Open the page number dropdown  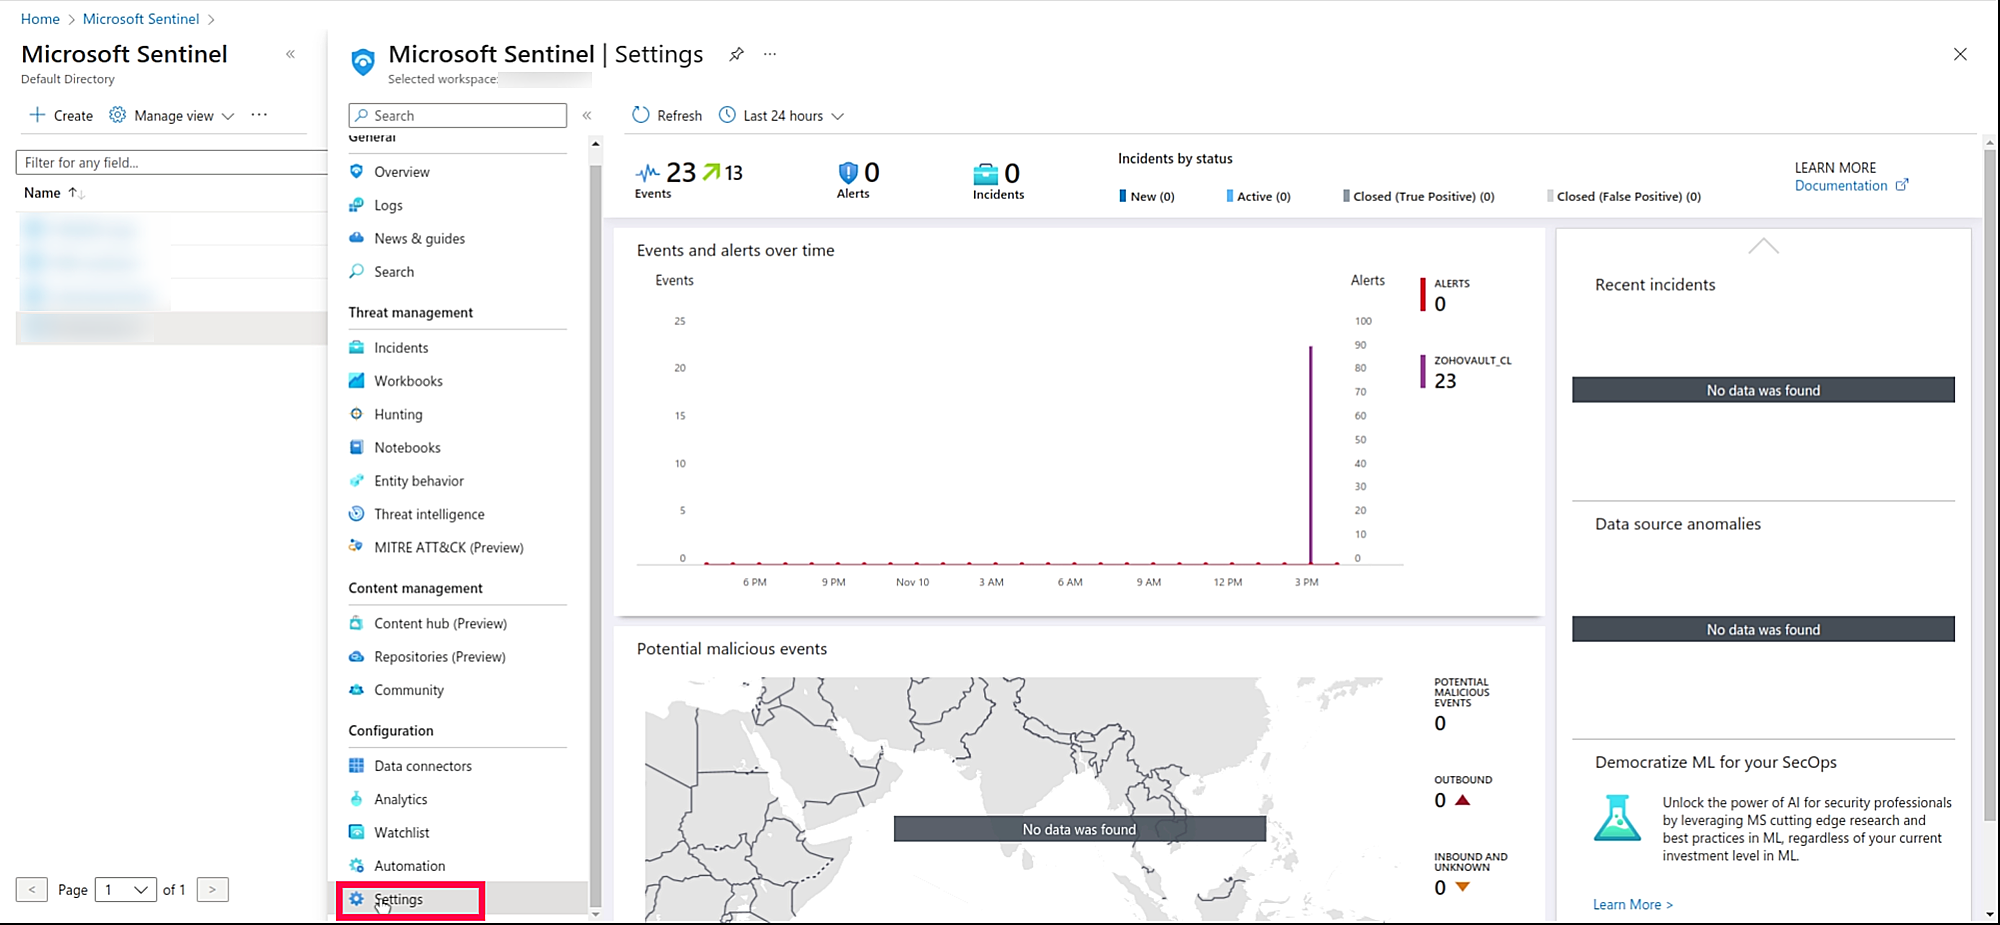[125, 889]
